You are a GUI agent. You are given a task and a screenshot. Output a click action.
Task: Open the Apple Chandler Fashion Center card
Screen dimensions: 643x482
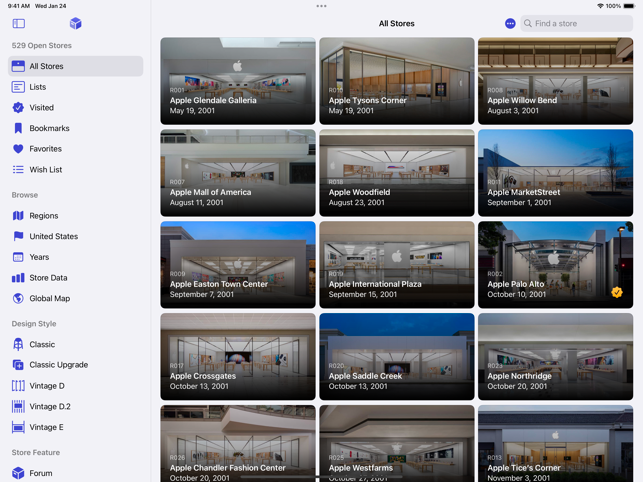238,443
